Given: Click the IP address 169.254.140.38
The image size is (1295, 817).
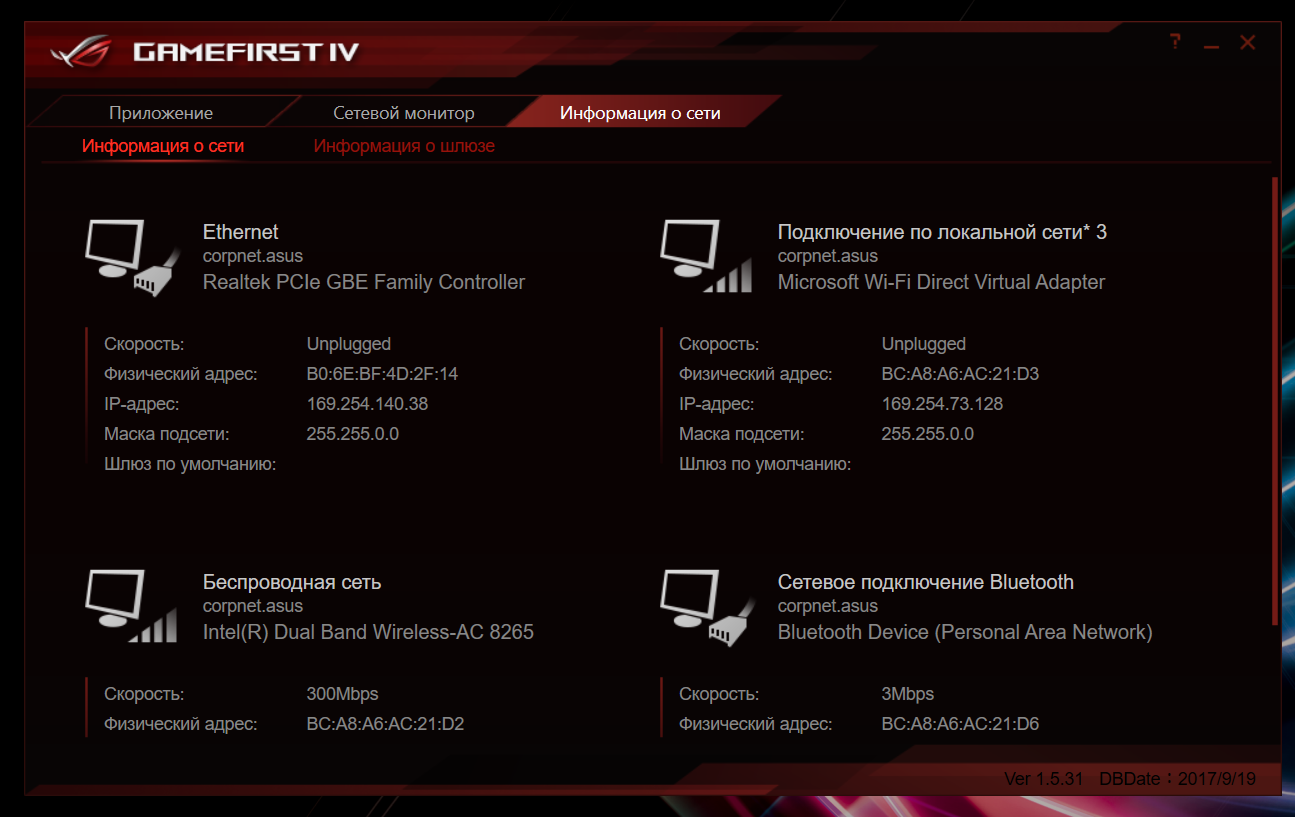Looking at the screenshot, I should 367,404.
